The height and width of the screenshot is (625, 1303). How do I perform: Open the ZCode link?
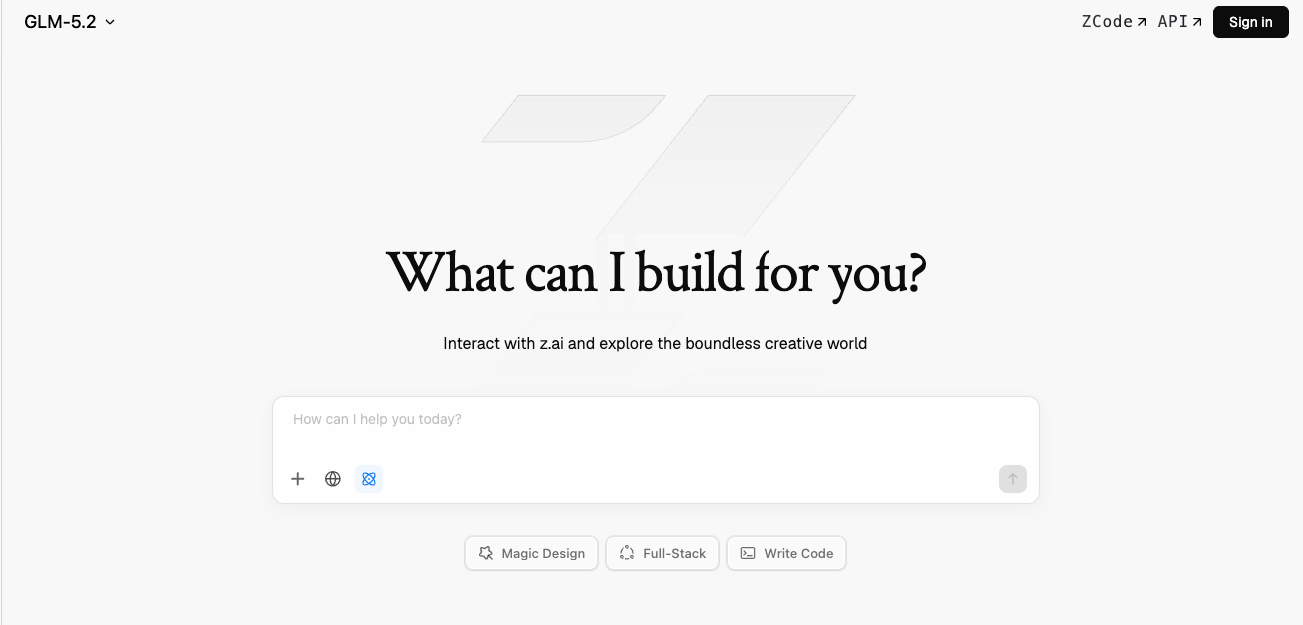click(x=1114, y=22)
